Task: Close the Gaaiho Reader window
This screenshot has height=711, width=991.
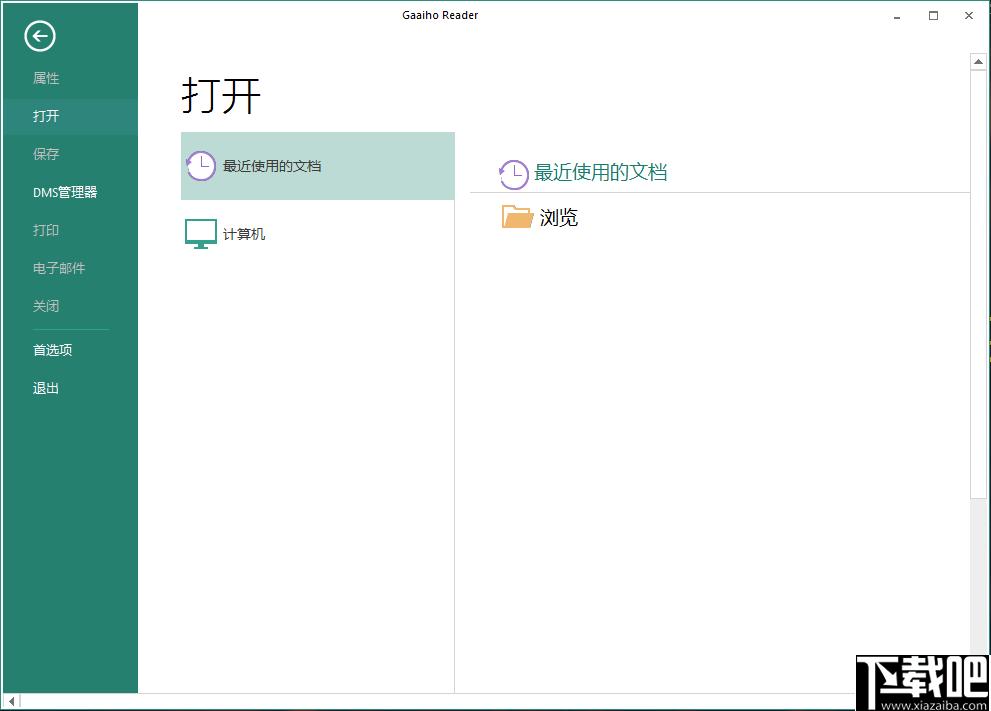Action: pyautogui.click(x=969, y=16)
